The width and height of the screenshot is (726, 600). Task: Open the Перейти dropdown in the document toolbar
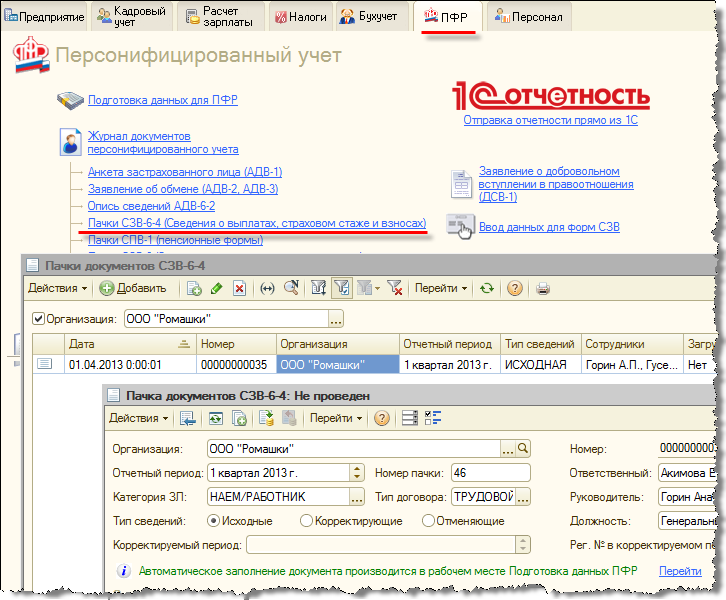336,419
